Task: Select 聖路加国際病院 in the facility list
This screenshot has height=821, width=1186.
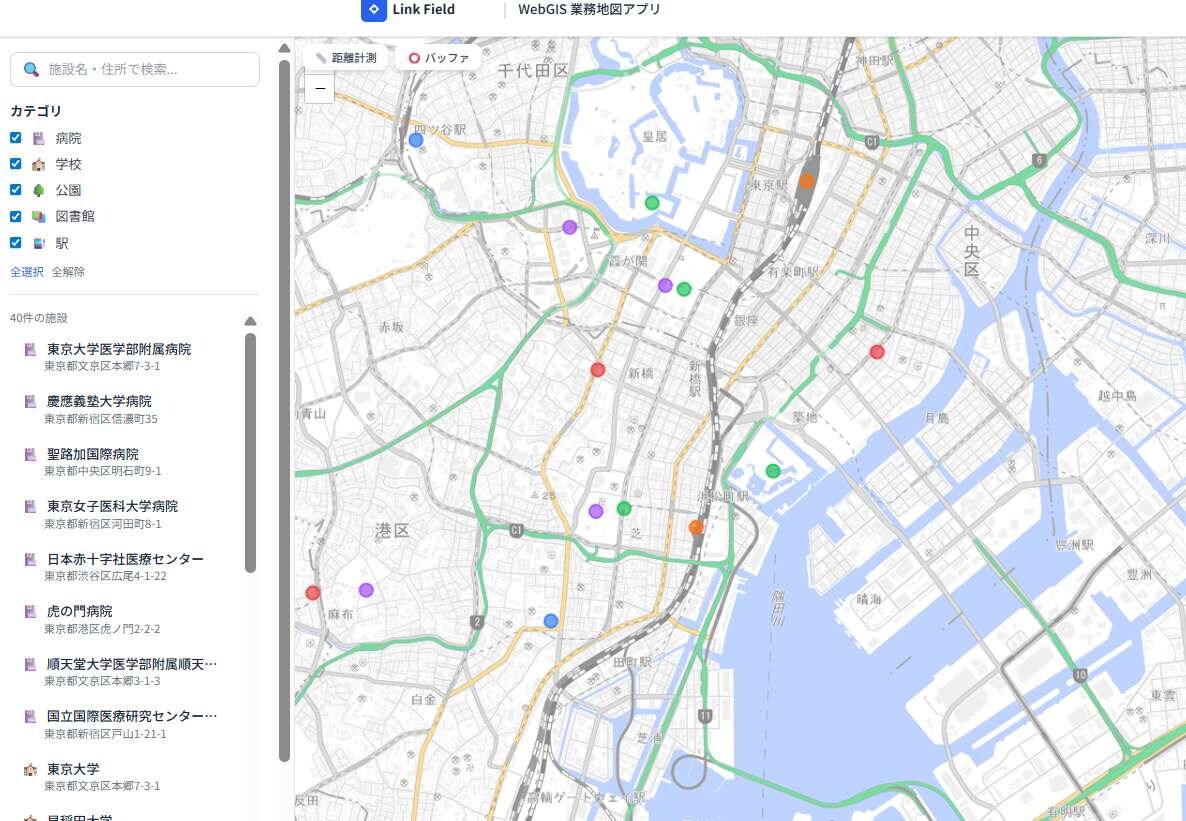Action: click(129, 462)
